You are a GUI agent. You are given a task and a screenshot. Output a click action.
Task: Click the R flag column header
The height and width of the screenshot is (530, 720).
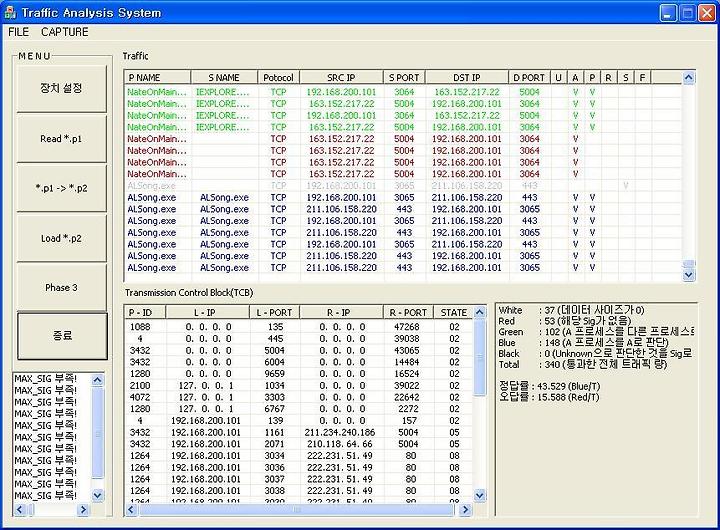[x=609, y=78]
